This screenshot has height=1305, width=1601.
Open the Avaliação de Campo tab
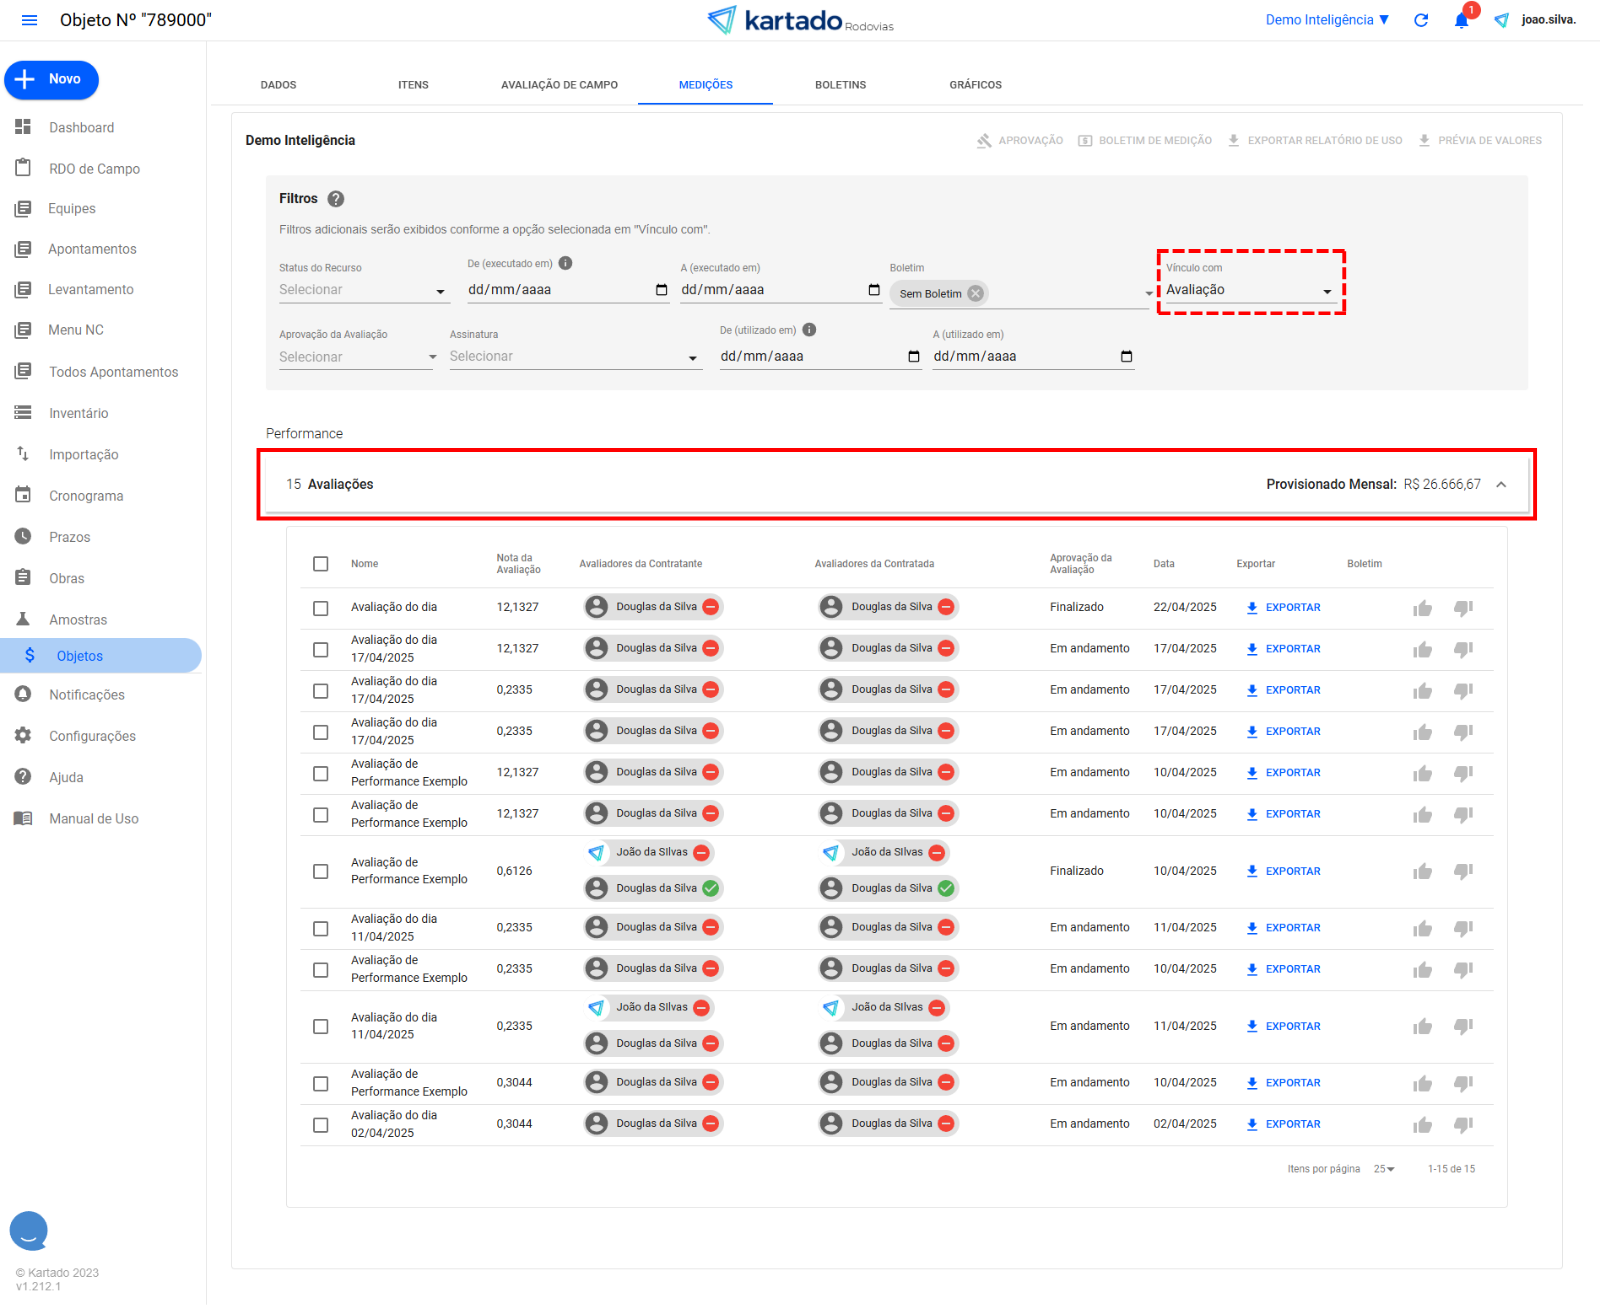[559, 85]
